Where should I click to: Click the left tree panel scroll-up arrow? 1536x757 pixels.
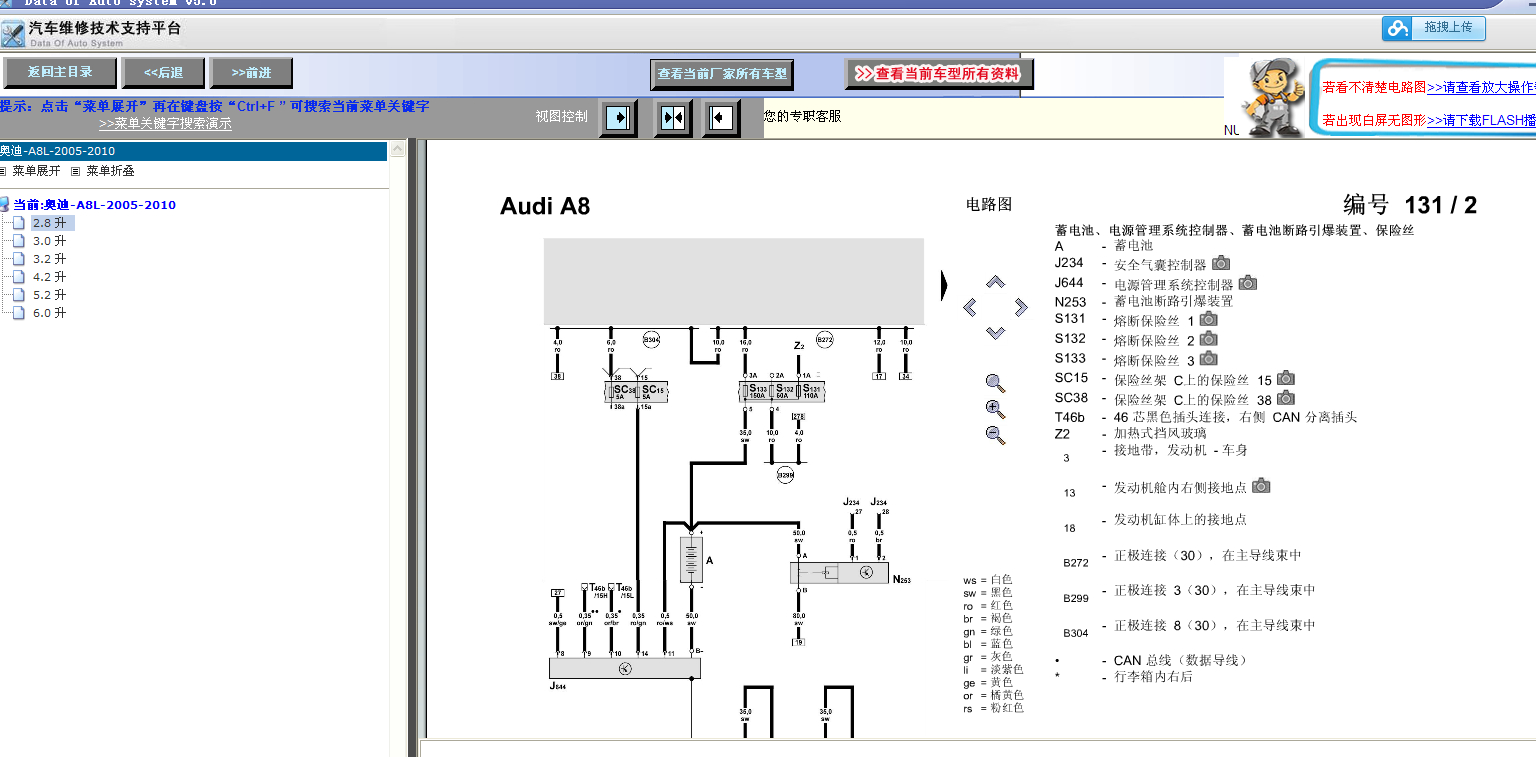397,150
